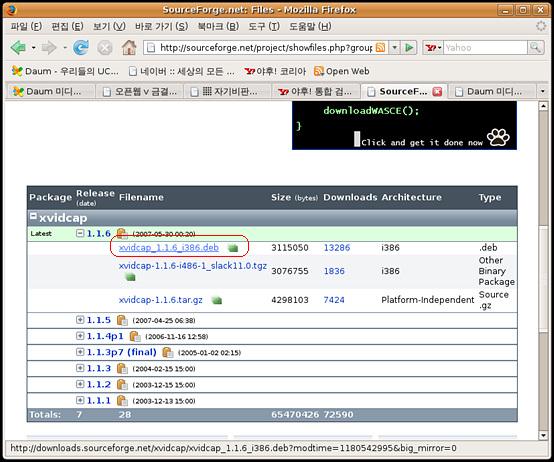This screenshot has height=462, width=554.
Task: Open the Open Web feed bookmark
Action: 342,71
